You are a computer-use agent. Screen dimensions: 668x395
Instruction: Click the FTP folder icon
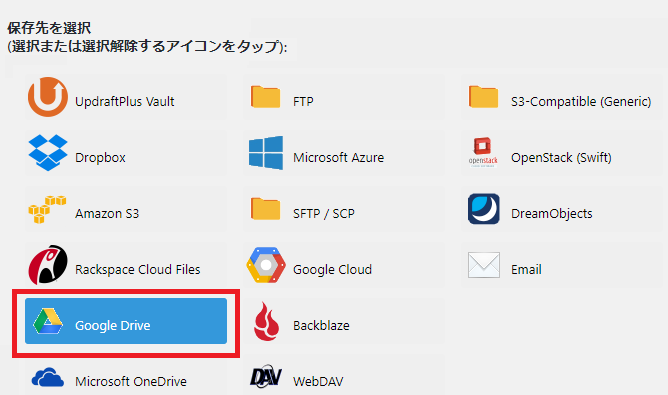tap(265, 97)
